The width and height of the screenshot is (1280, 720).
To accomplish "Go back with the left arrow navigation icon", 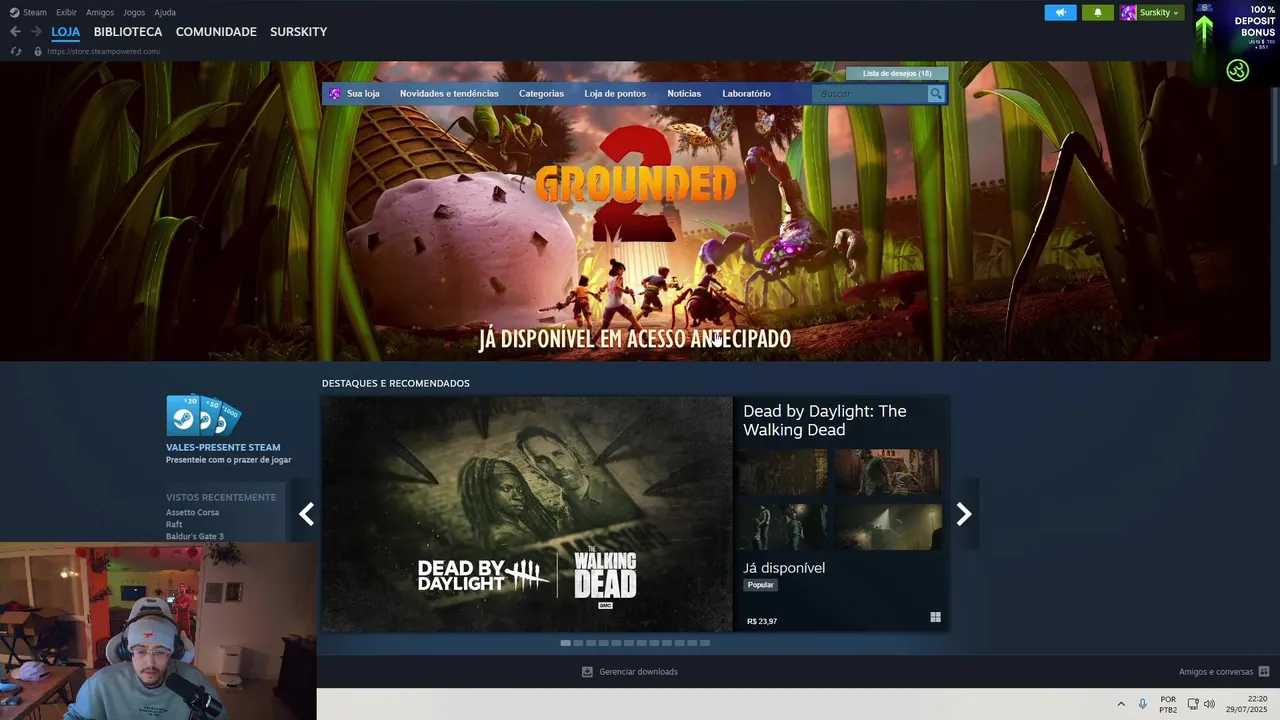I will click(15, 32).
